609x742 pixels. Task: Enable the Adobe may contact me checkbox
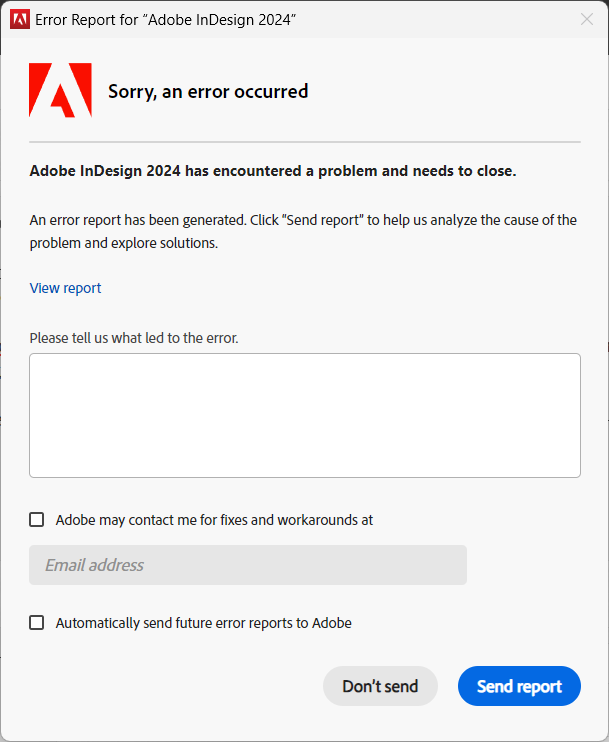click(x=37, y=520)
